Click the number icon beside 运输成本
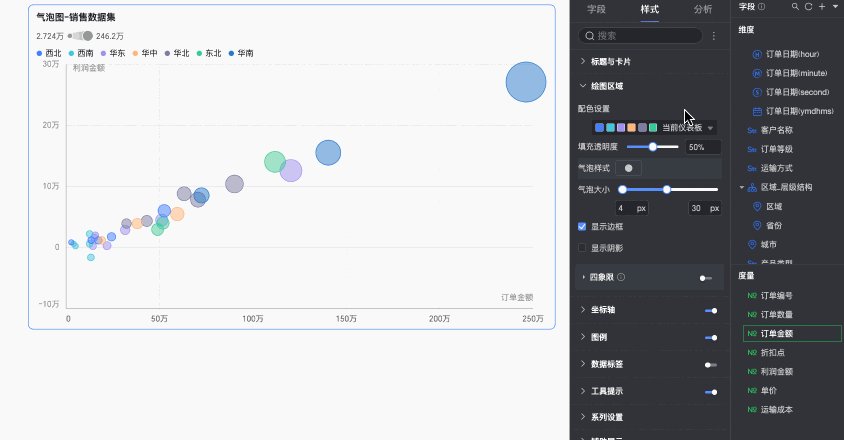The width and height of the screenshot is (844, 440). click(752, 410)
